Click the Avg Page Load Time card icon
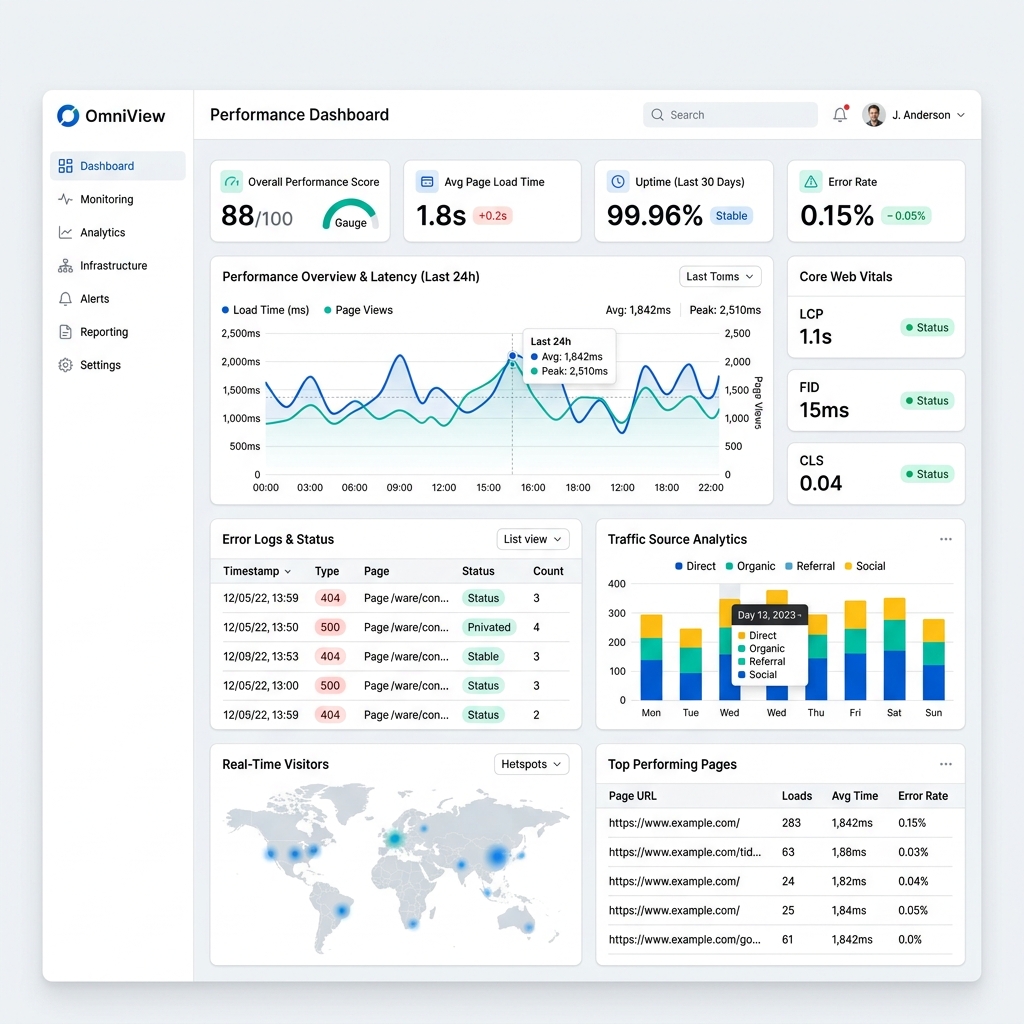Image resolution: width=1024 pixels, height=1024 pixels. (x=427, y=182)
